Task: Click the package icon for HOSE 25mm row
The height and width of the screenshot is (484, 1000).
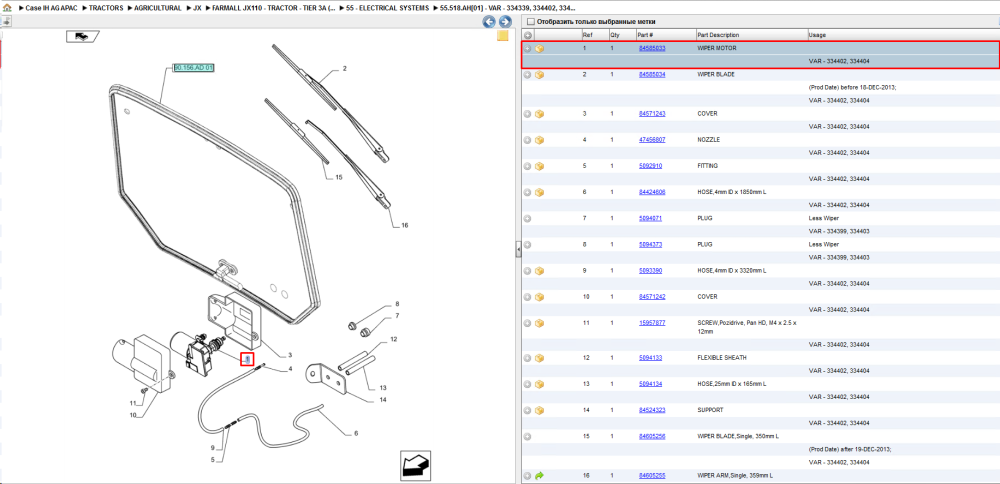Action: [540, 385]
